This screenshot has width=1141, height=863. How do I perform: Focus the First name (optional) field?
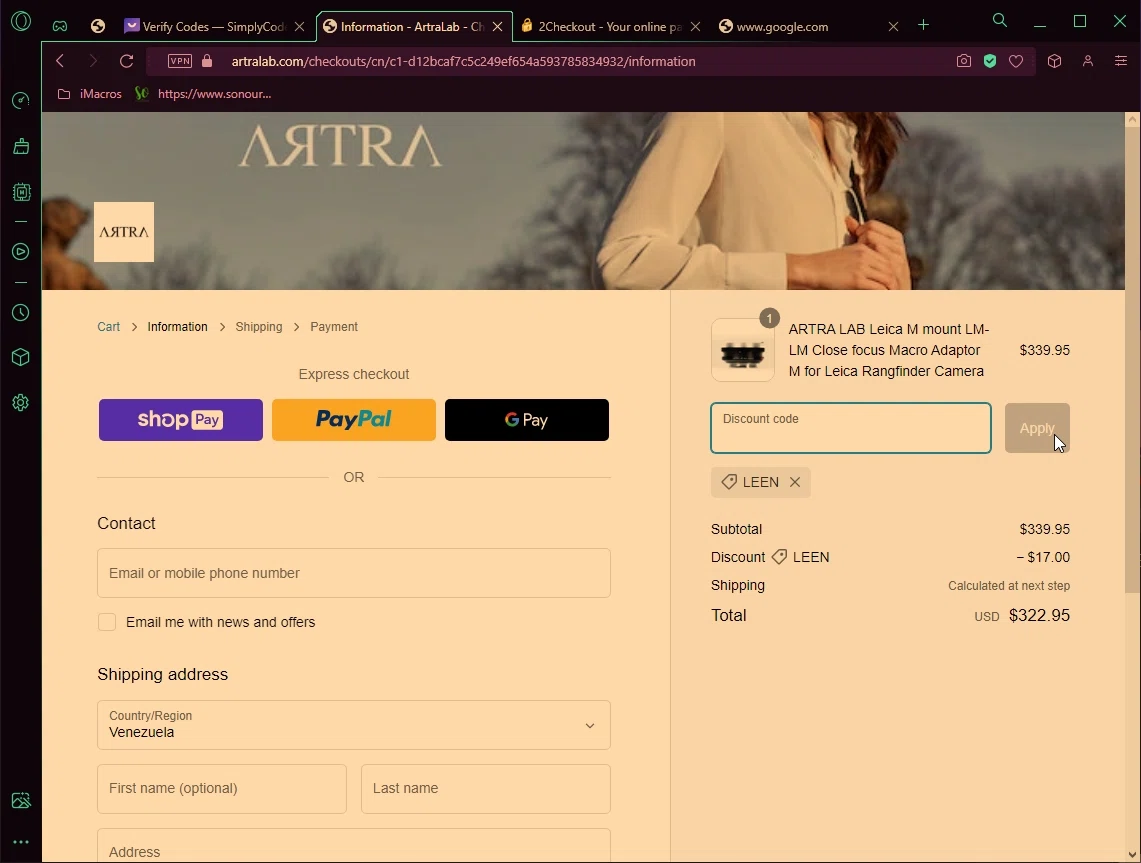pyautogui.click(x=222, y=789)
